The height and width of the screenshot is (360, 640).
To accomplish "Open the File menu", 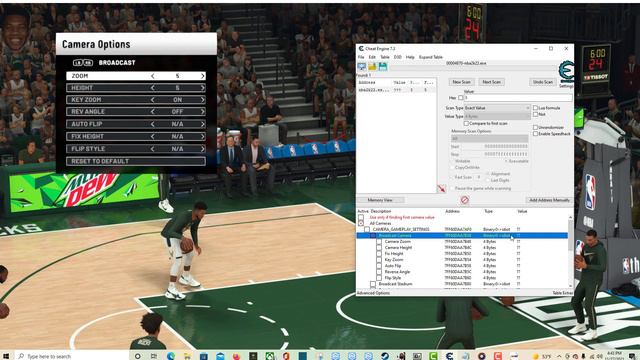I will [x=361, y=57].
